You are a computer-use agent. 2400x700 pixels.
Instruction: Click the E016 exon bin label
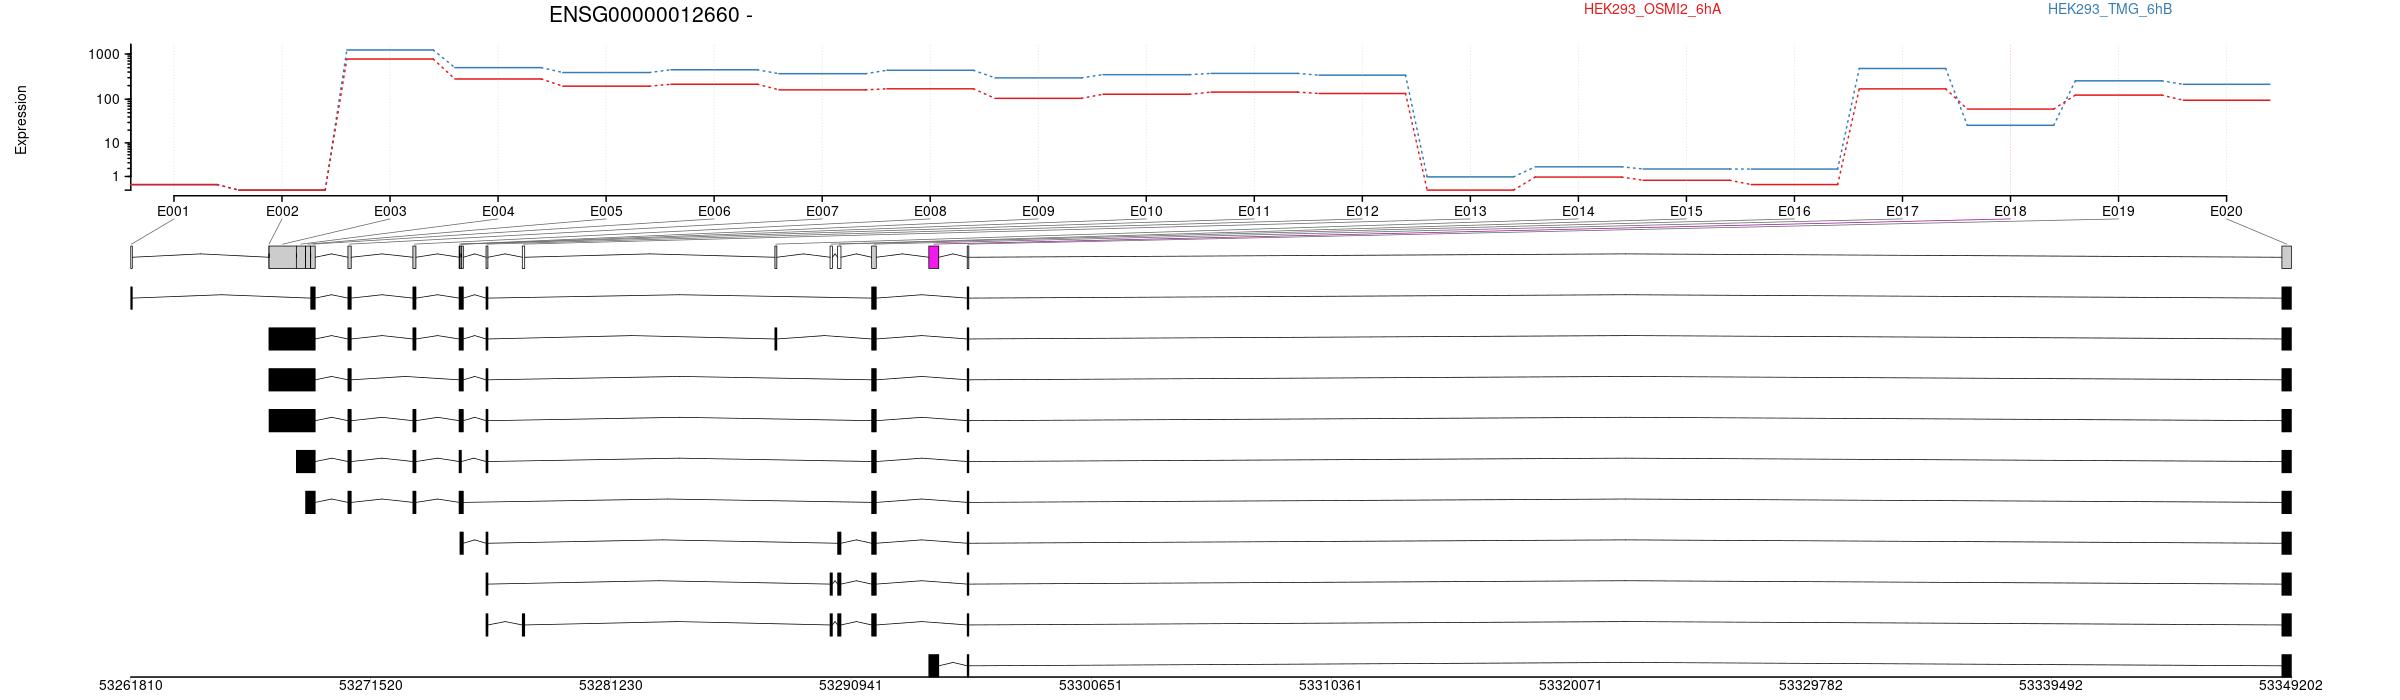tap(1794, 212)
